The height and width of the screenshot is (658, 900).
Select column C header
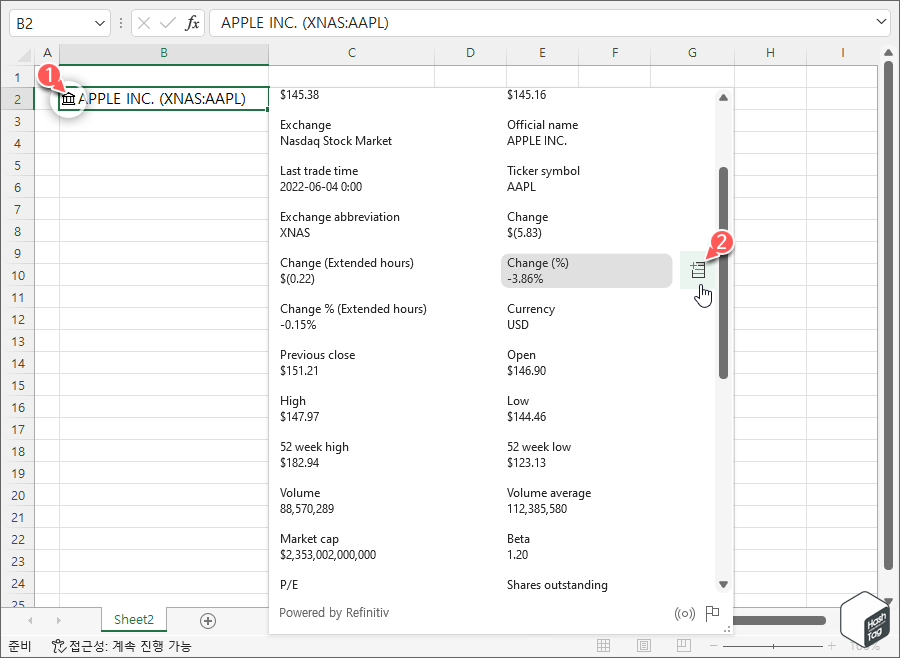[x=351, y=53]
